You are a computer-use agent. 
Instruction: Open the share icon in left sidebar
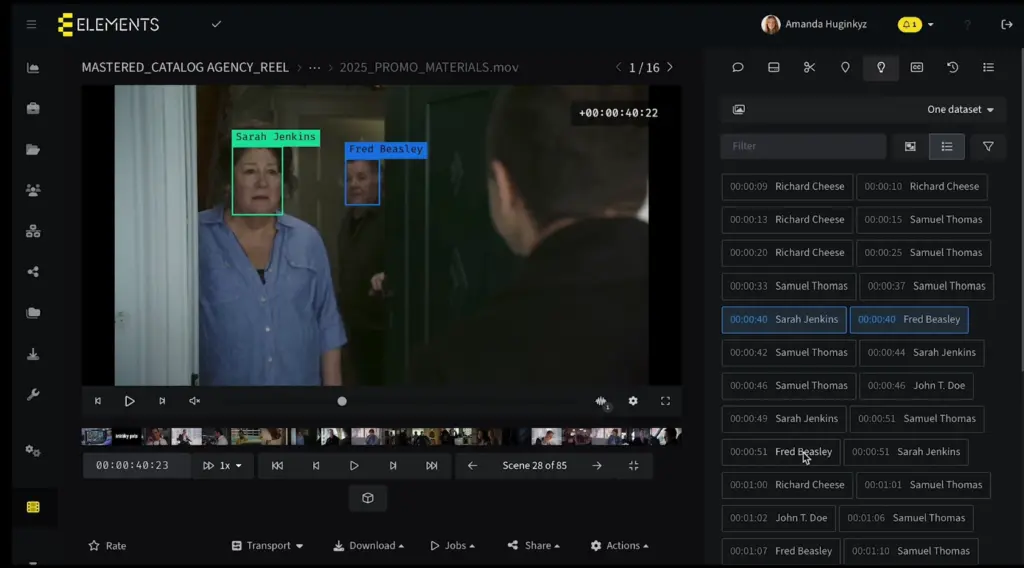pyautogui.click(x=33, y=271)
